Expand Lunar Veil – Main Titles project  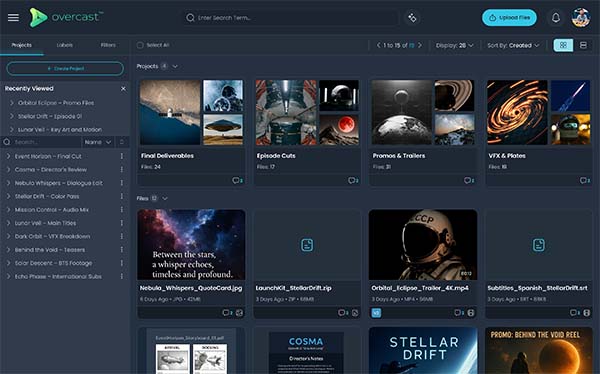(x=8, y=223)
